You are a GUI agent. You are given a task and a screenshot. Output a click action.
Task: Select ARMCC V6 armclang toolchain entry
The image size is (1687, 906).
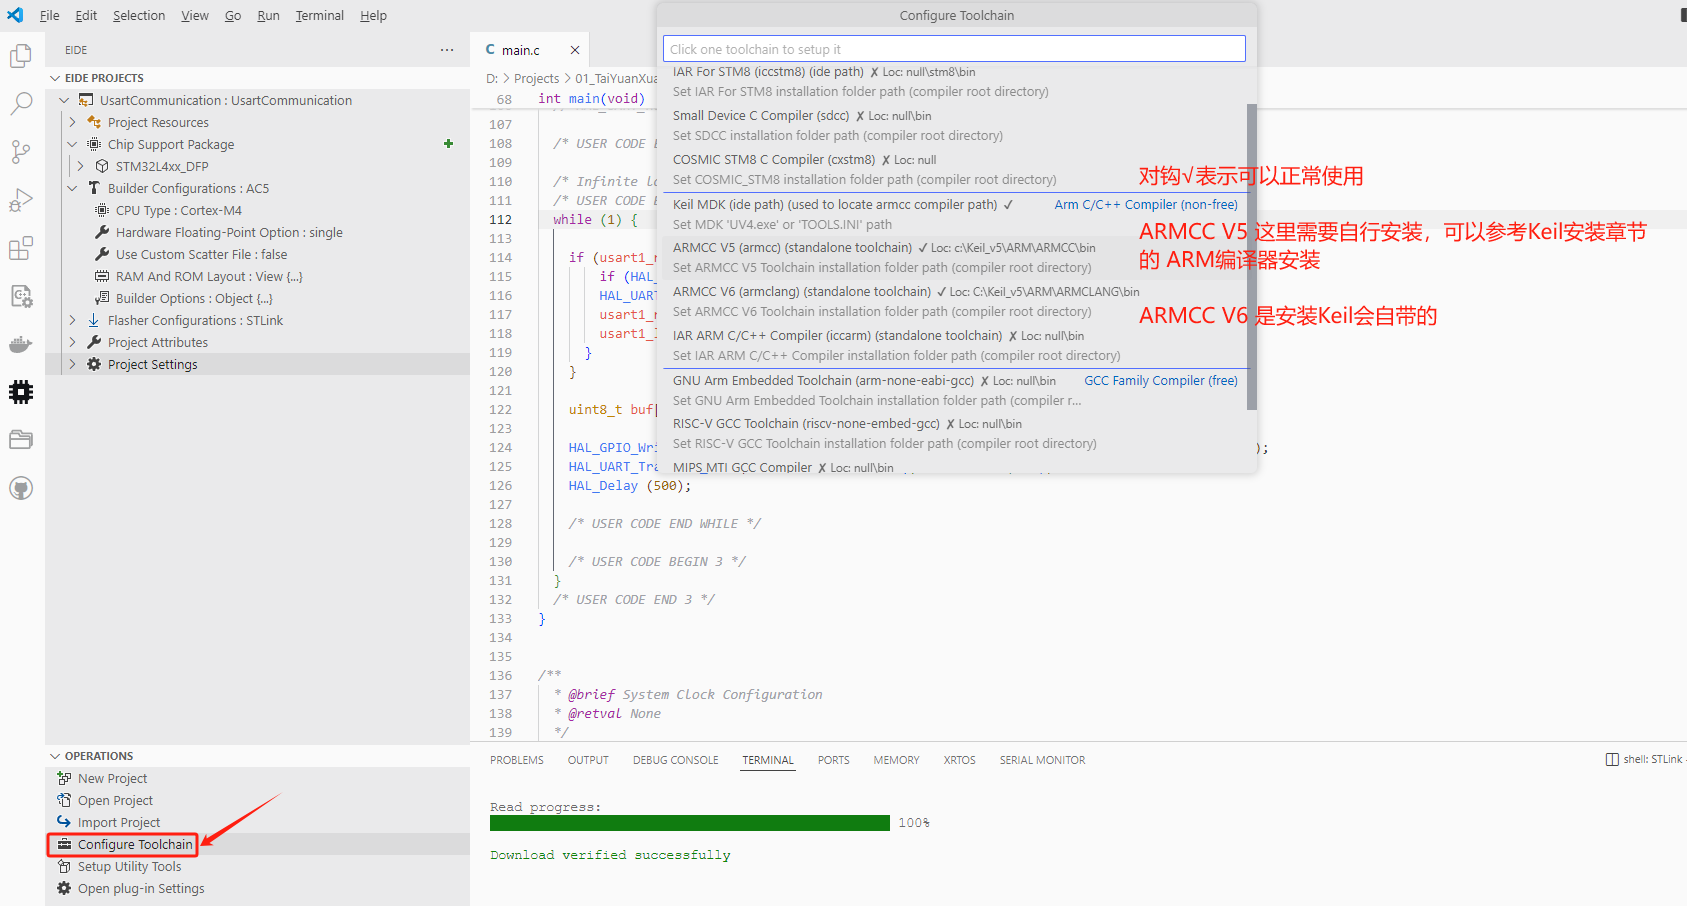tap(955, 302)
